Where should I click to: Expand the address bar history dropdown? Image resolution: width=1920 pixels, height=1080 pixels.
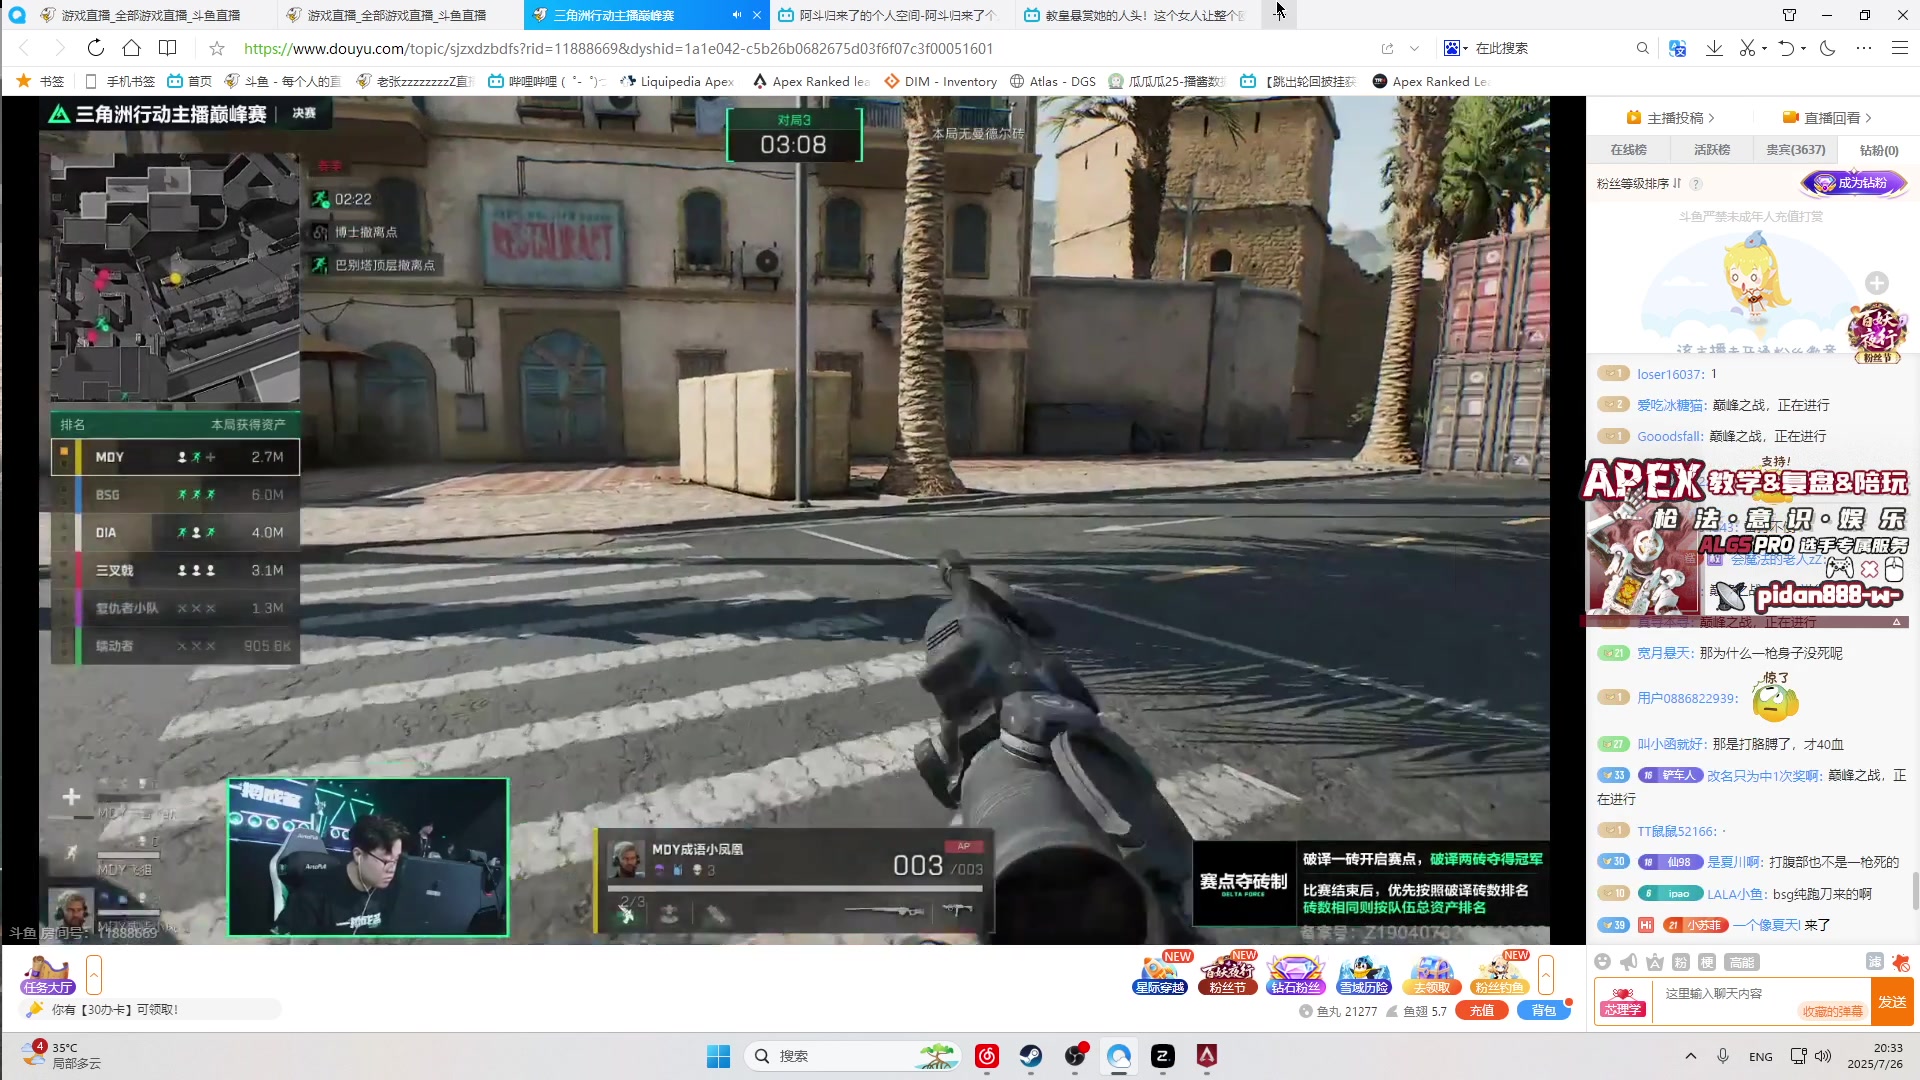coord(1414,48)
